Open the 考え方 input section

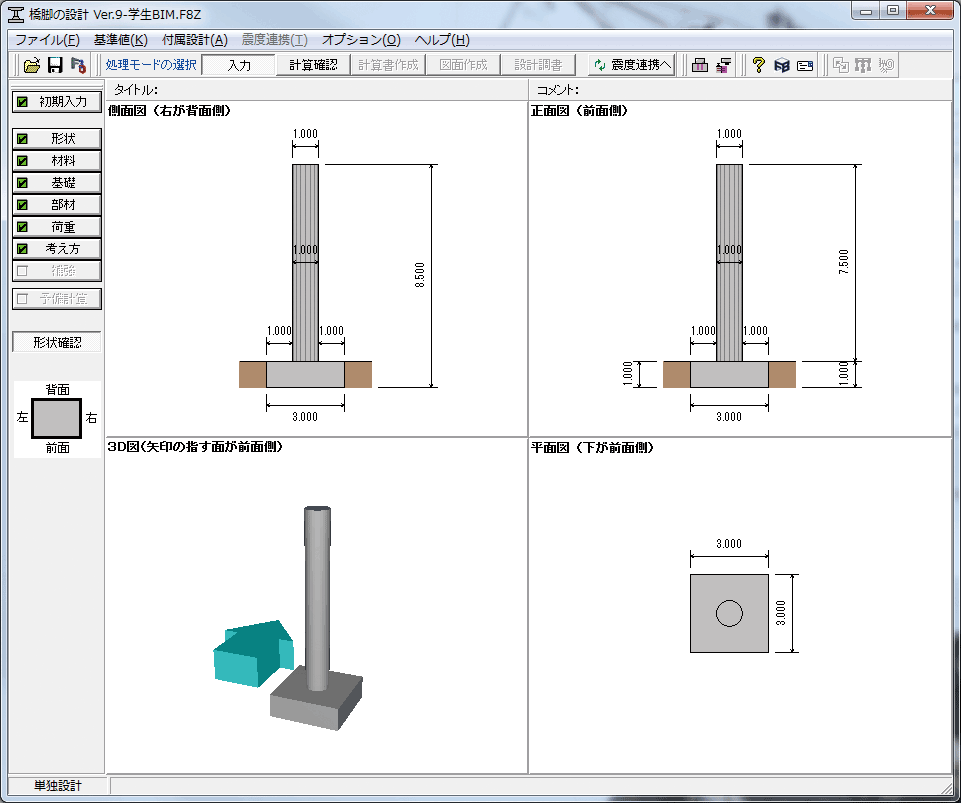tap(57, 249)
